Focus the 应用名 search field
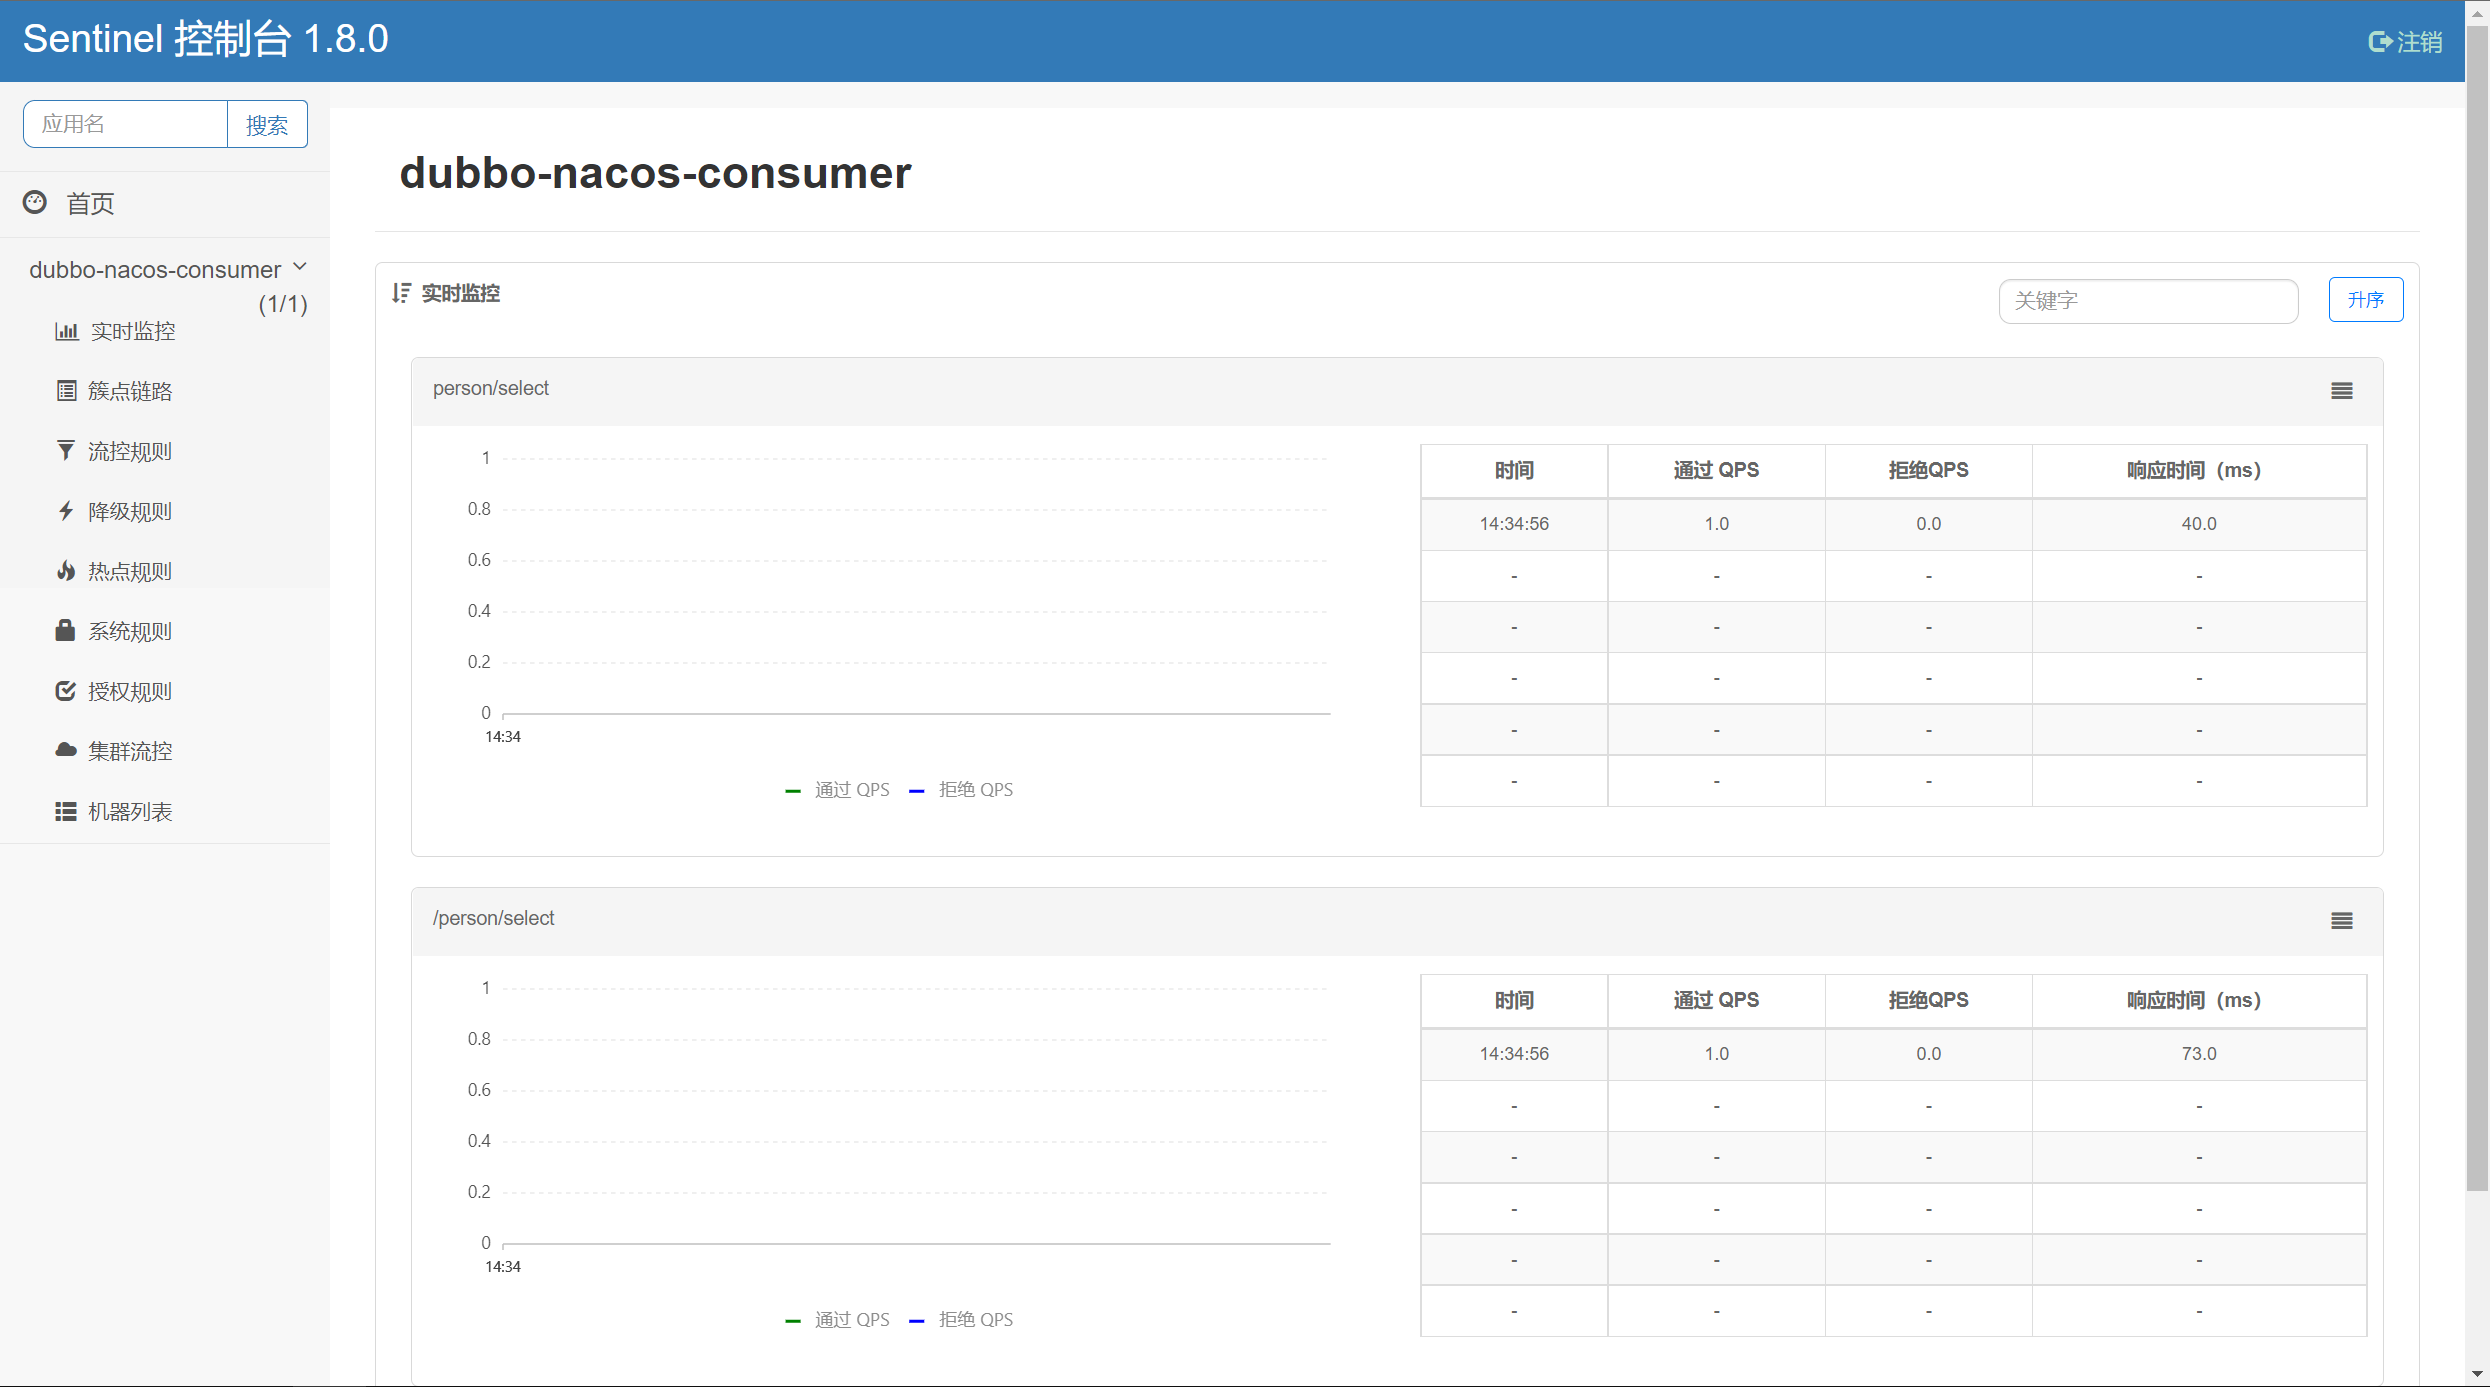 coord(126,124)
